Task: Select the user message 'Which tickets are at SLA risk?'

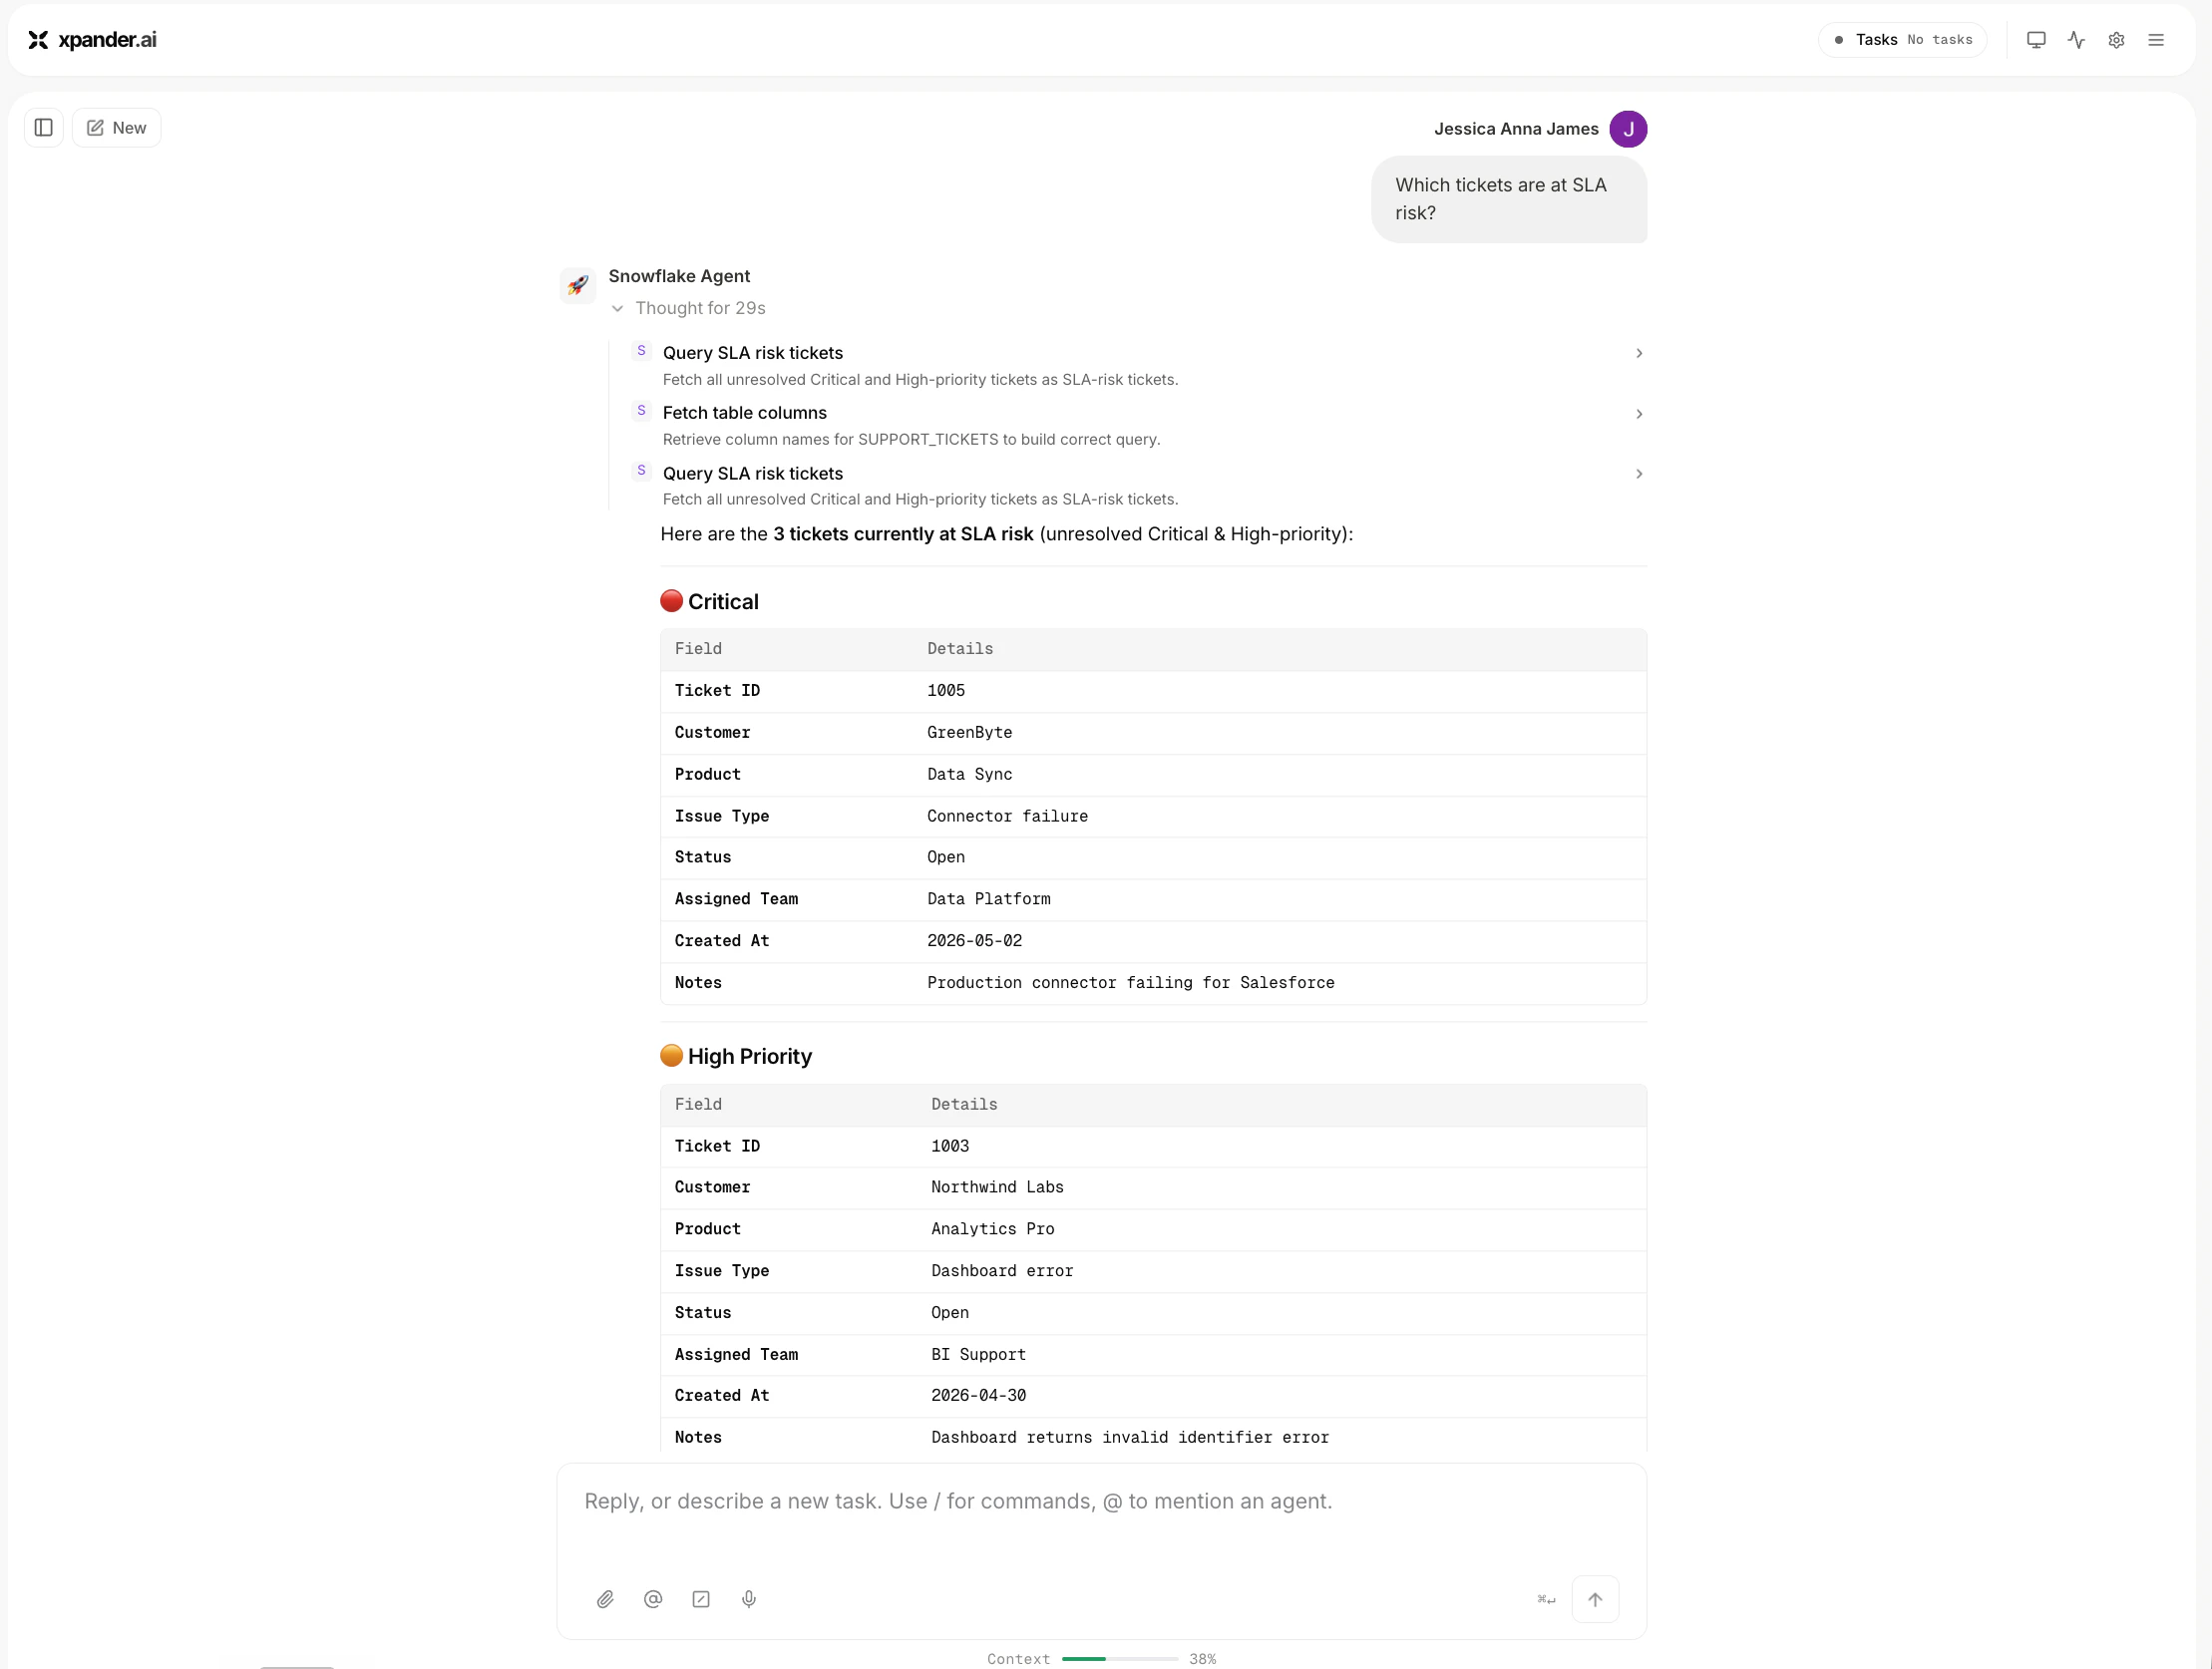Action: (1509, 199)
